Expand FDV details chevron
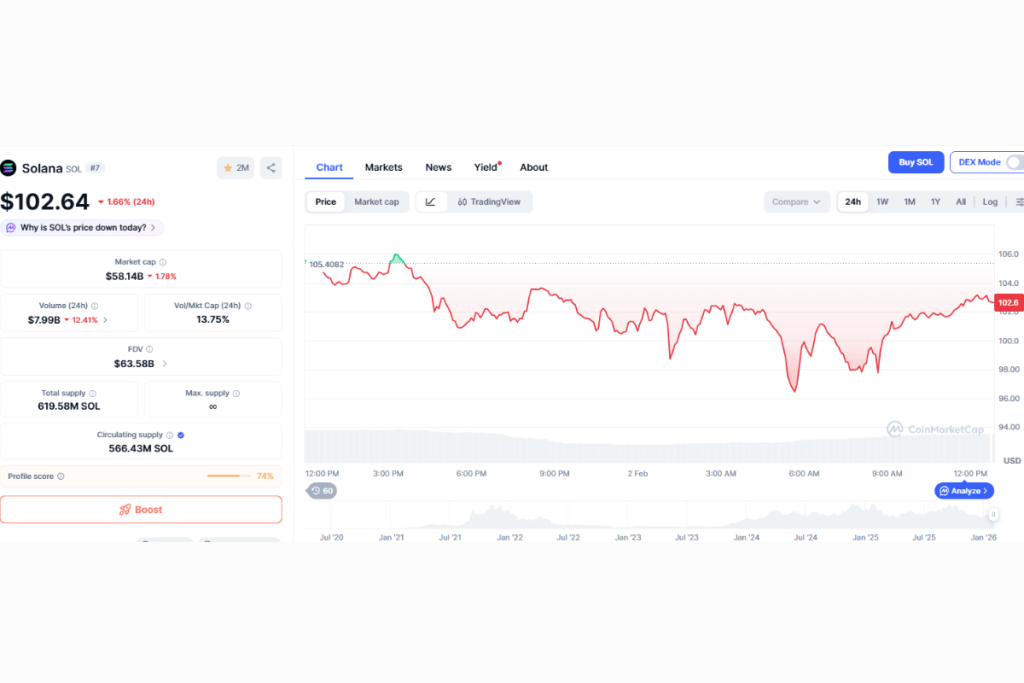Viewport: 1024px width, 683px height. click(165, 364)
